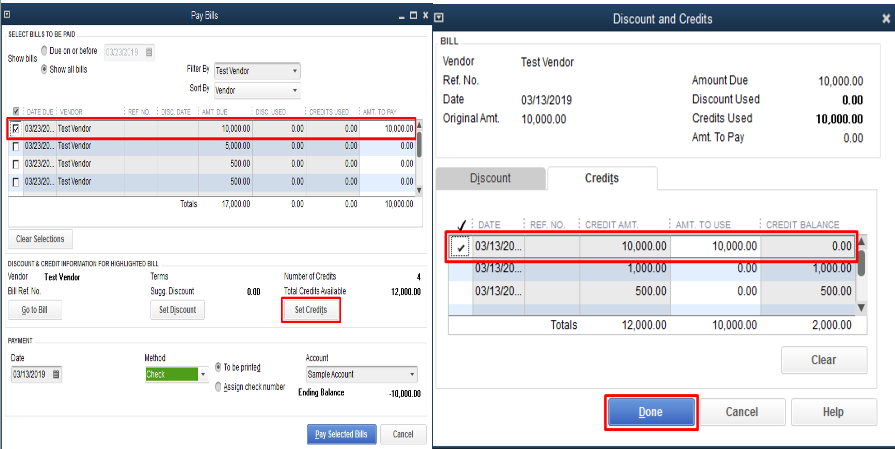This screenshot has height=449, width=895.
Task: Uncheck the 10,000.00 credit row checkmark
Action: click(460, 246)
